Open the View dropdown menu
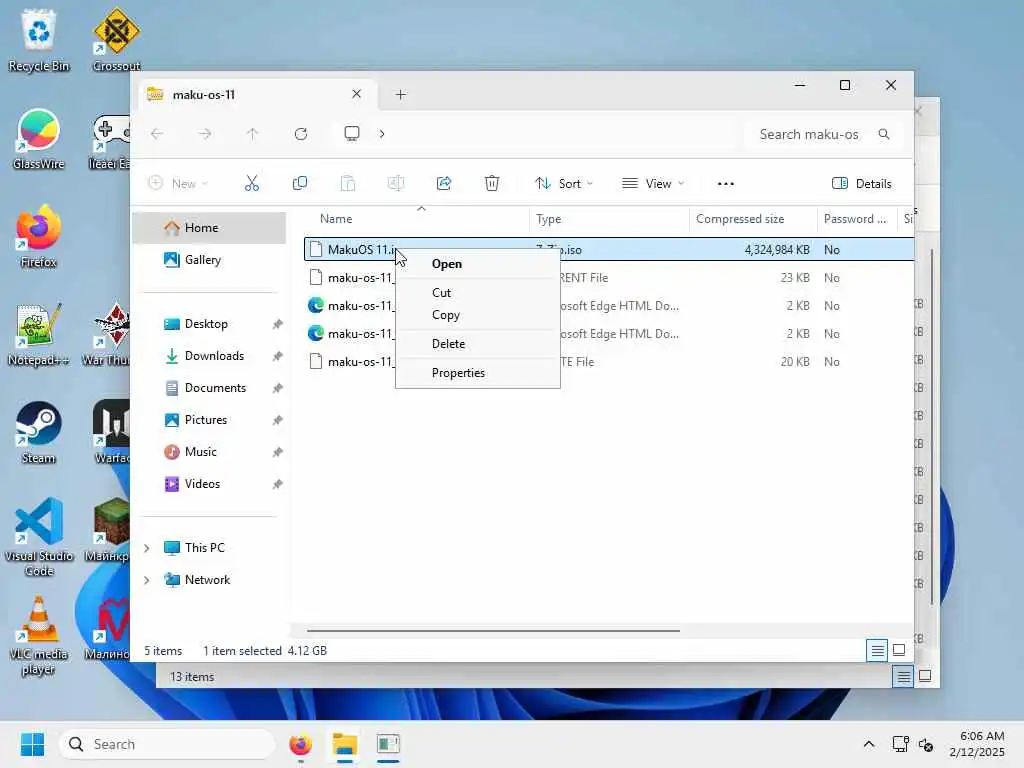1024x768 pixels. [x=653, y=184]
